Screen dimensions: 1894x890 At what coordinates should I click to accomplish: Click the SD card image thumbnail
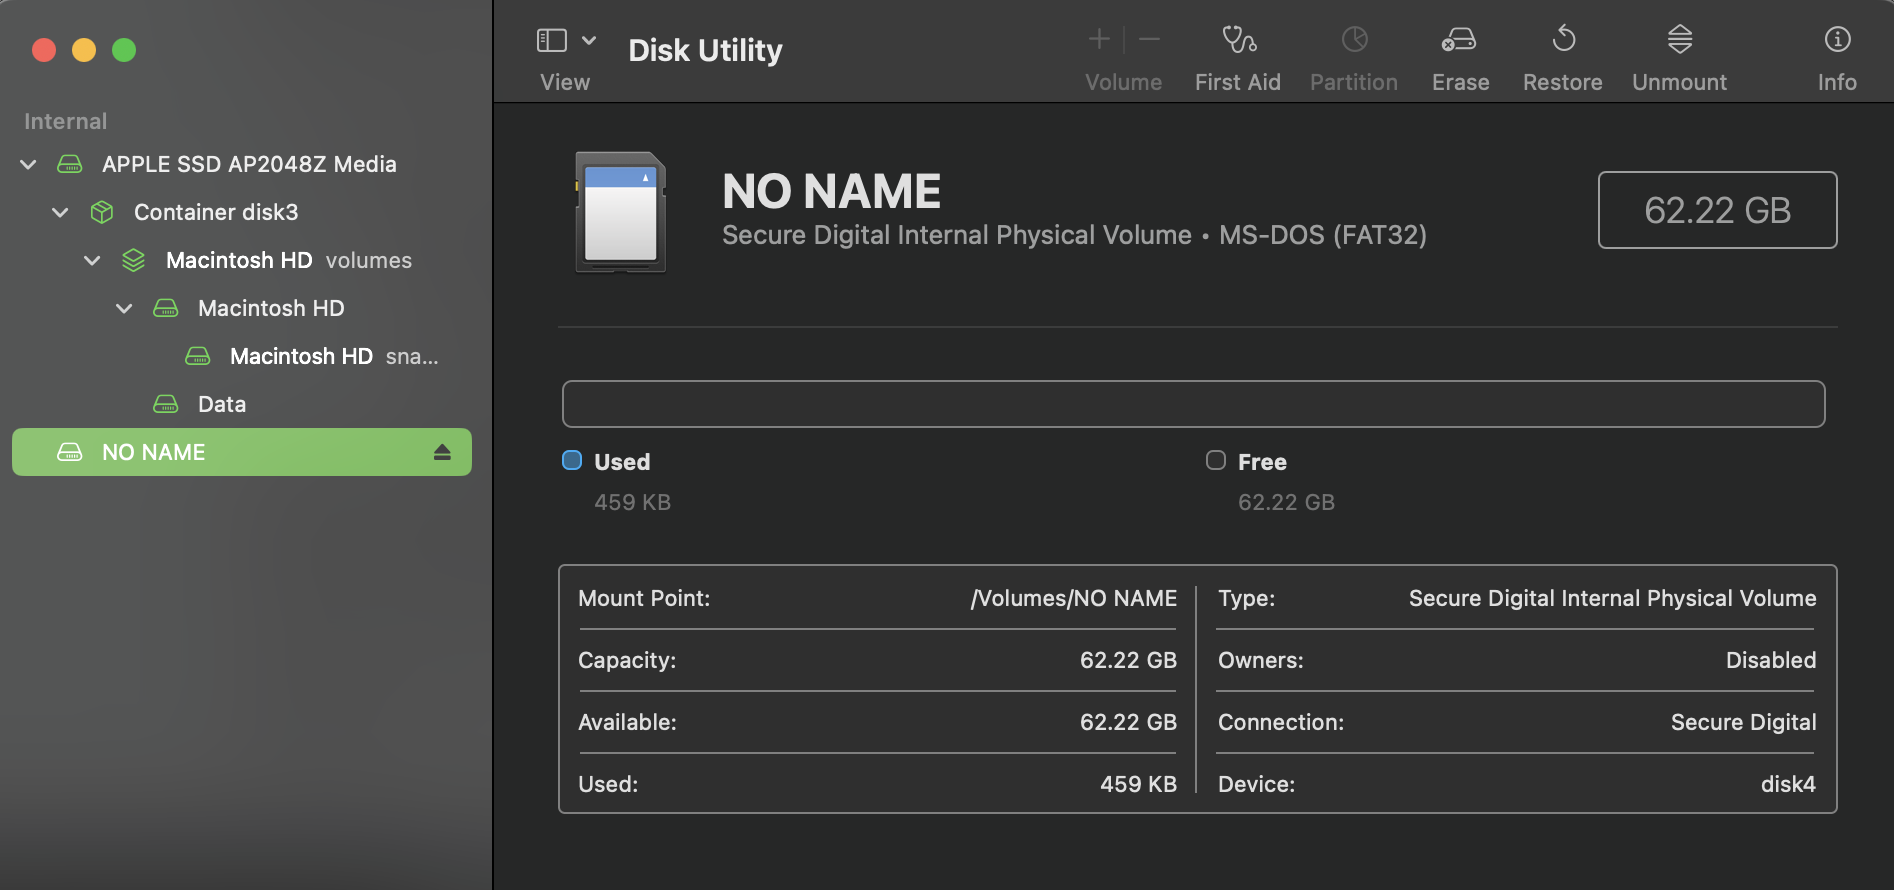[x=620, y=212]
